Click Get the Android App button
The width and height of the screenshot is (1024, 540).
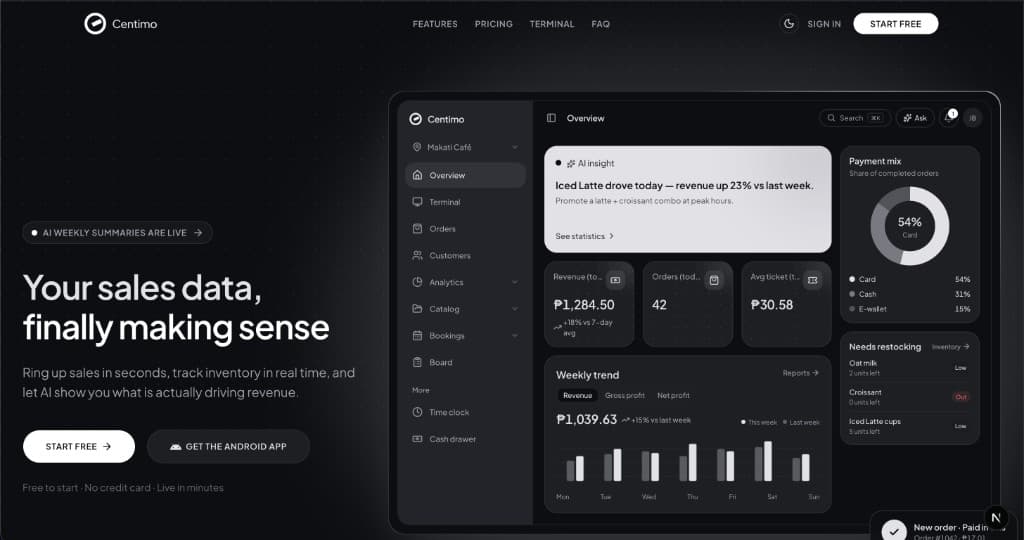pyautogui.click(x=229, y=446)
